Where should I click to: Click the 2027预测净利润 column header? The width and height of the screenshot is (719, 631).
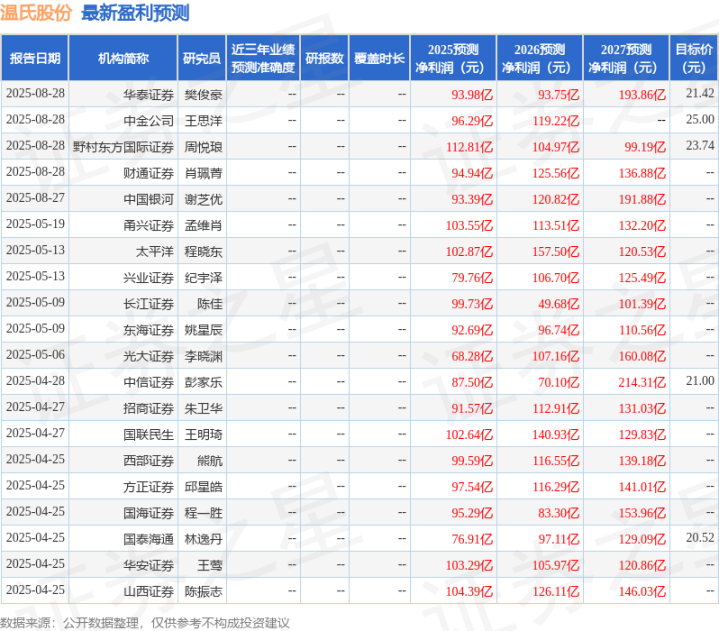626,58
